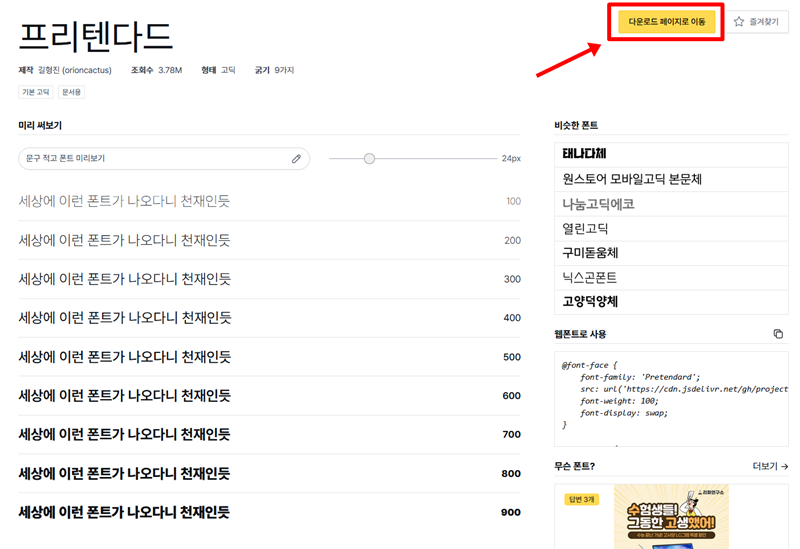Click the 무슨 폰트? heading

[574, 466]
